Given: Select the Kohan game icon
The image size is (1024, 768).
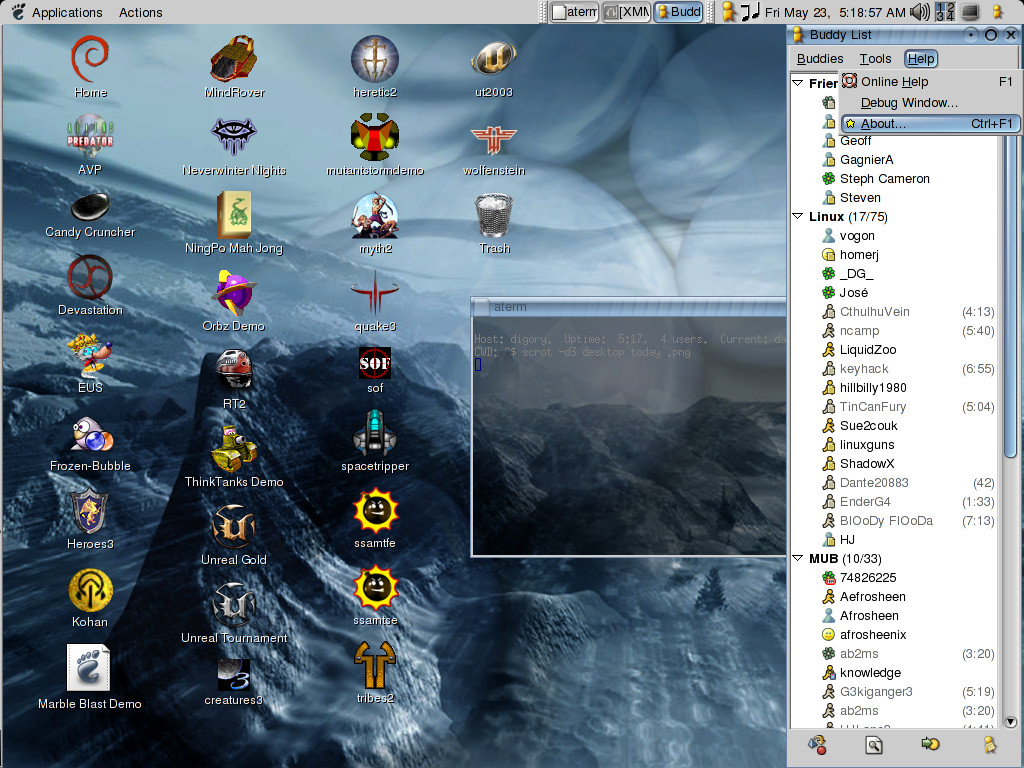Looking at the screenshot, I should [x=90, y=590].
